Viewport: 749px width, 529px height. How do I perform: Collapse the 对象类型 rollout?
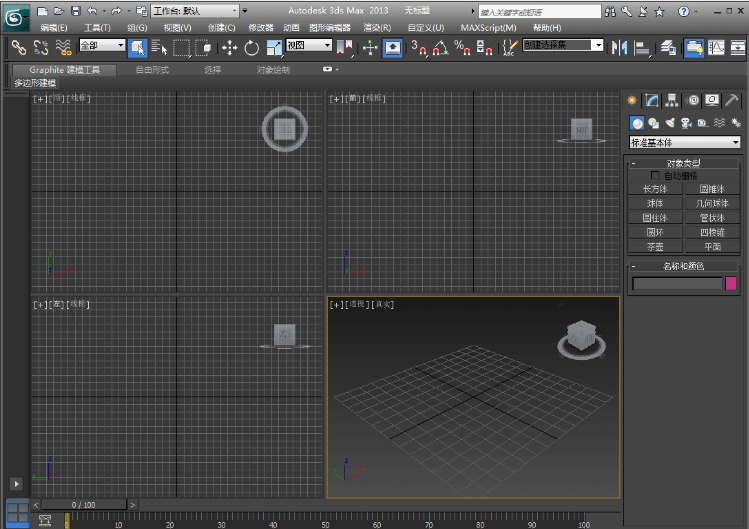684,163
